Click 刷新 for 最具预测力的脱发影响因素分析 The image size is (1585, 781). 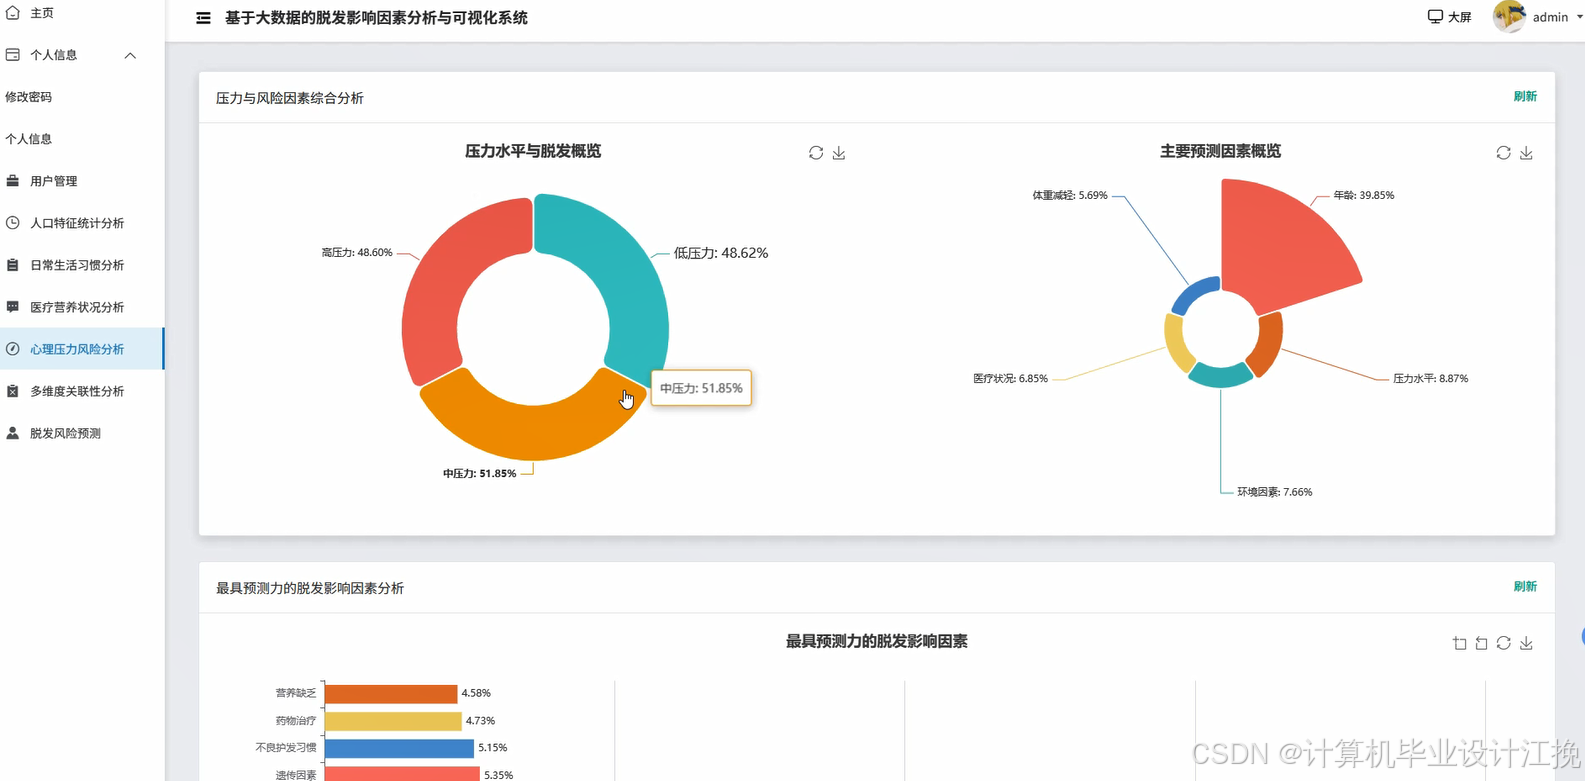1524,587
